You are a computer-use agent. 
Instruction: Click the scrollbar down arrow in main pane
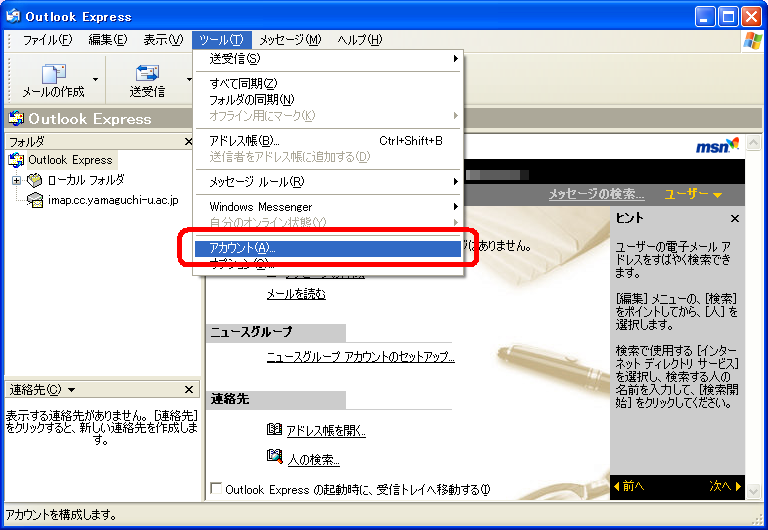(x=753, y=490)
